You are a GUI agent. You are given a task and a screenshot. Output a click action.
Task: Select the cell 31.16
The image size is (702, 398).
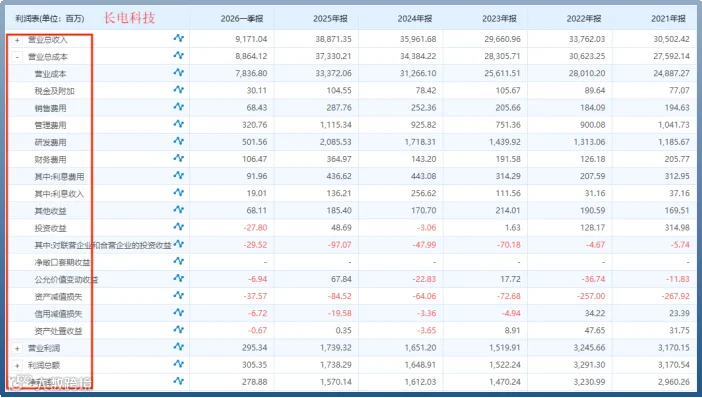(x=595, y=193)
